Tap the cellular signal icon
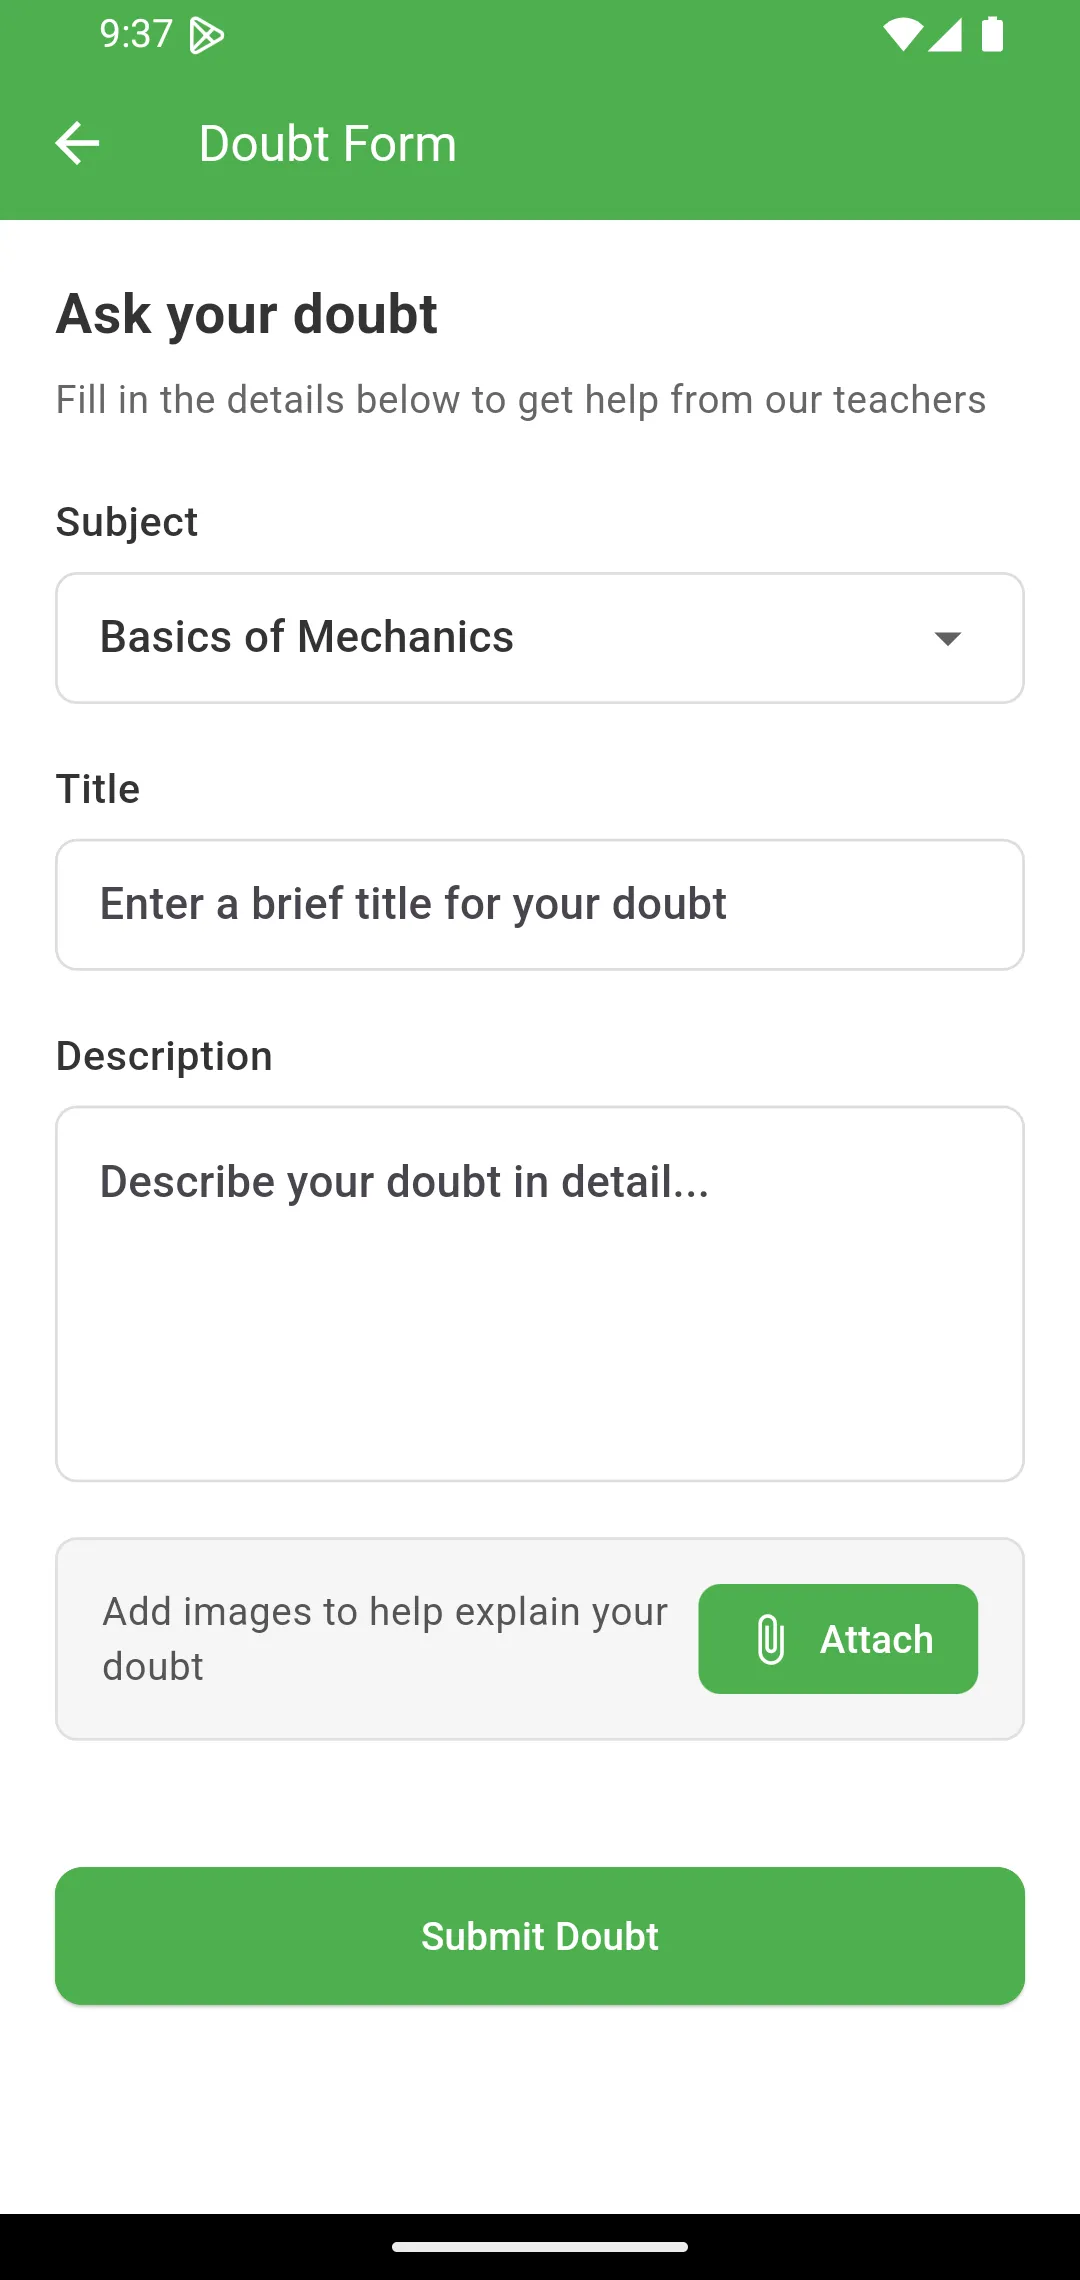Screen dimensions: 1080x2280 [944, 34]
